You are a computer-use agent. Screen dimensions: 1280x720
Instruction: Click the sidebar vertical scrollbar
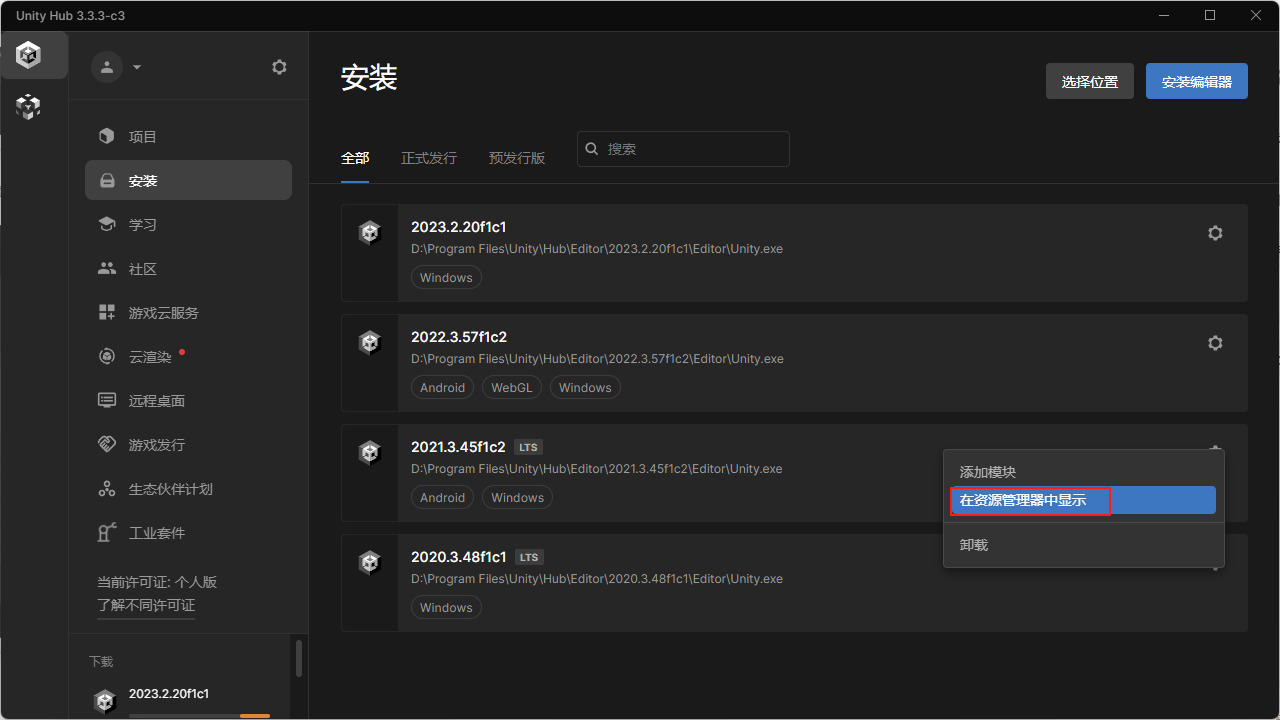tap(298, 659)
